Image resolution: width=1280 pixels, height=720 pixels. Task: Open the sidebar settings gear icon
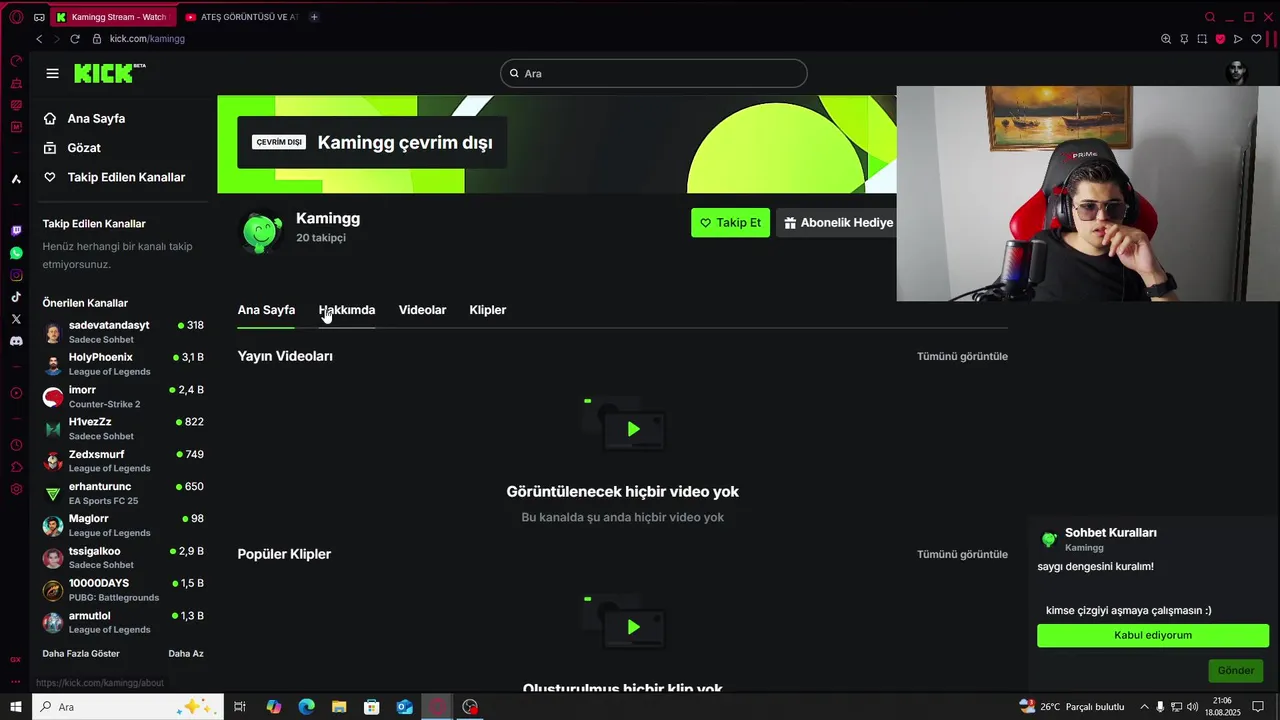[x=16, y=489]
